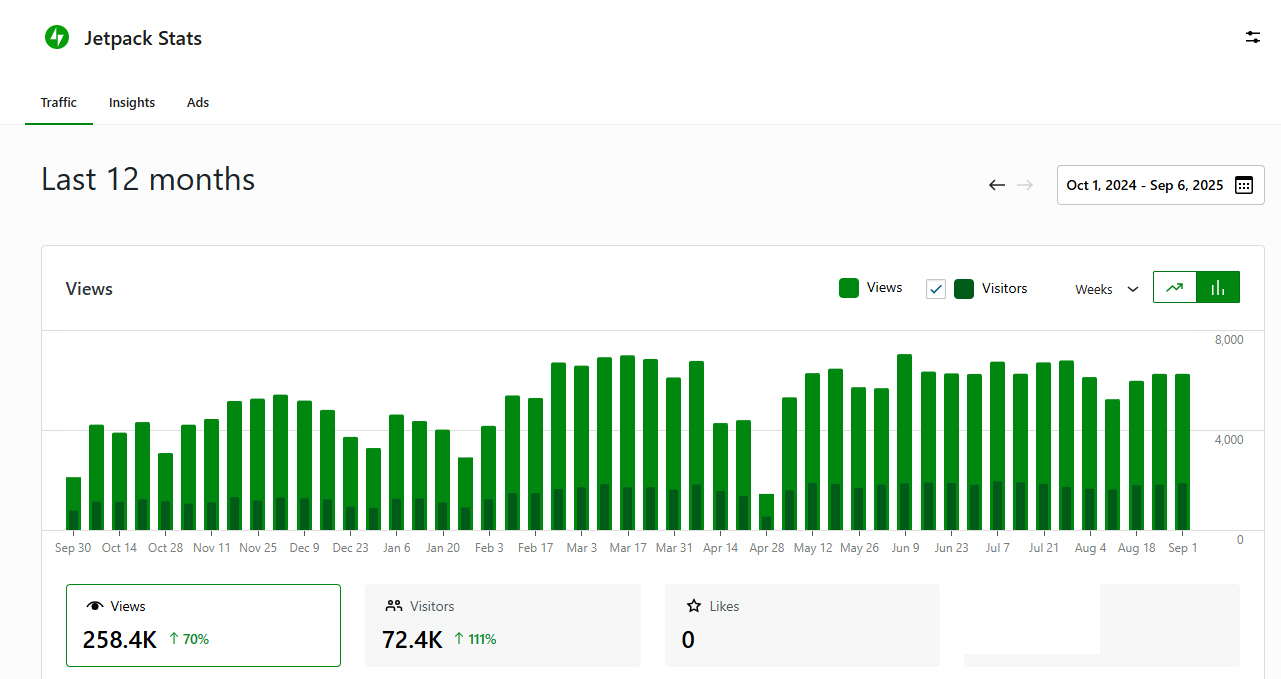Uncheck the Visitors checkbox
The image size is (1281, 679).
[x=936, y=289]
